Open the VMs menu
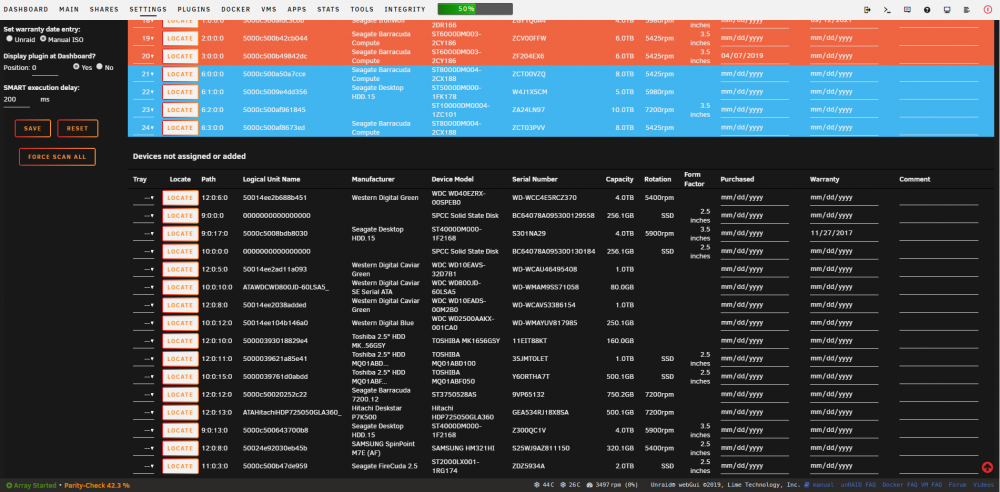1000x492 pixels. coord(269,10)
